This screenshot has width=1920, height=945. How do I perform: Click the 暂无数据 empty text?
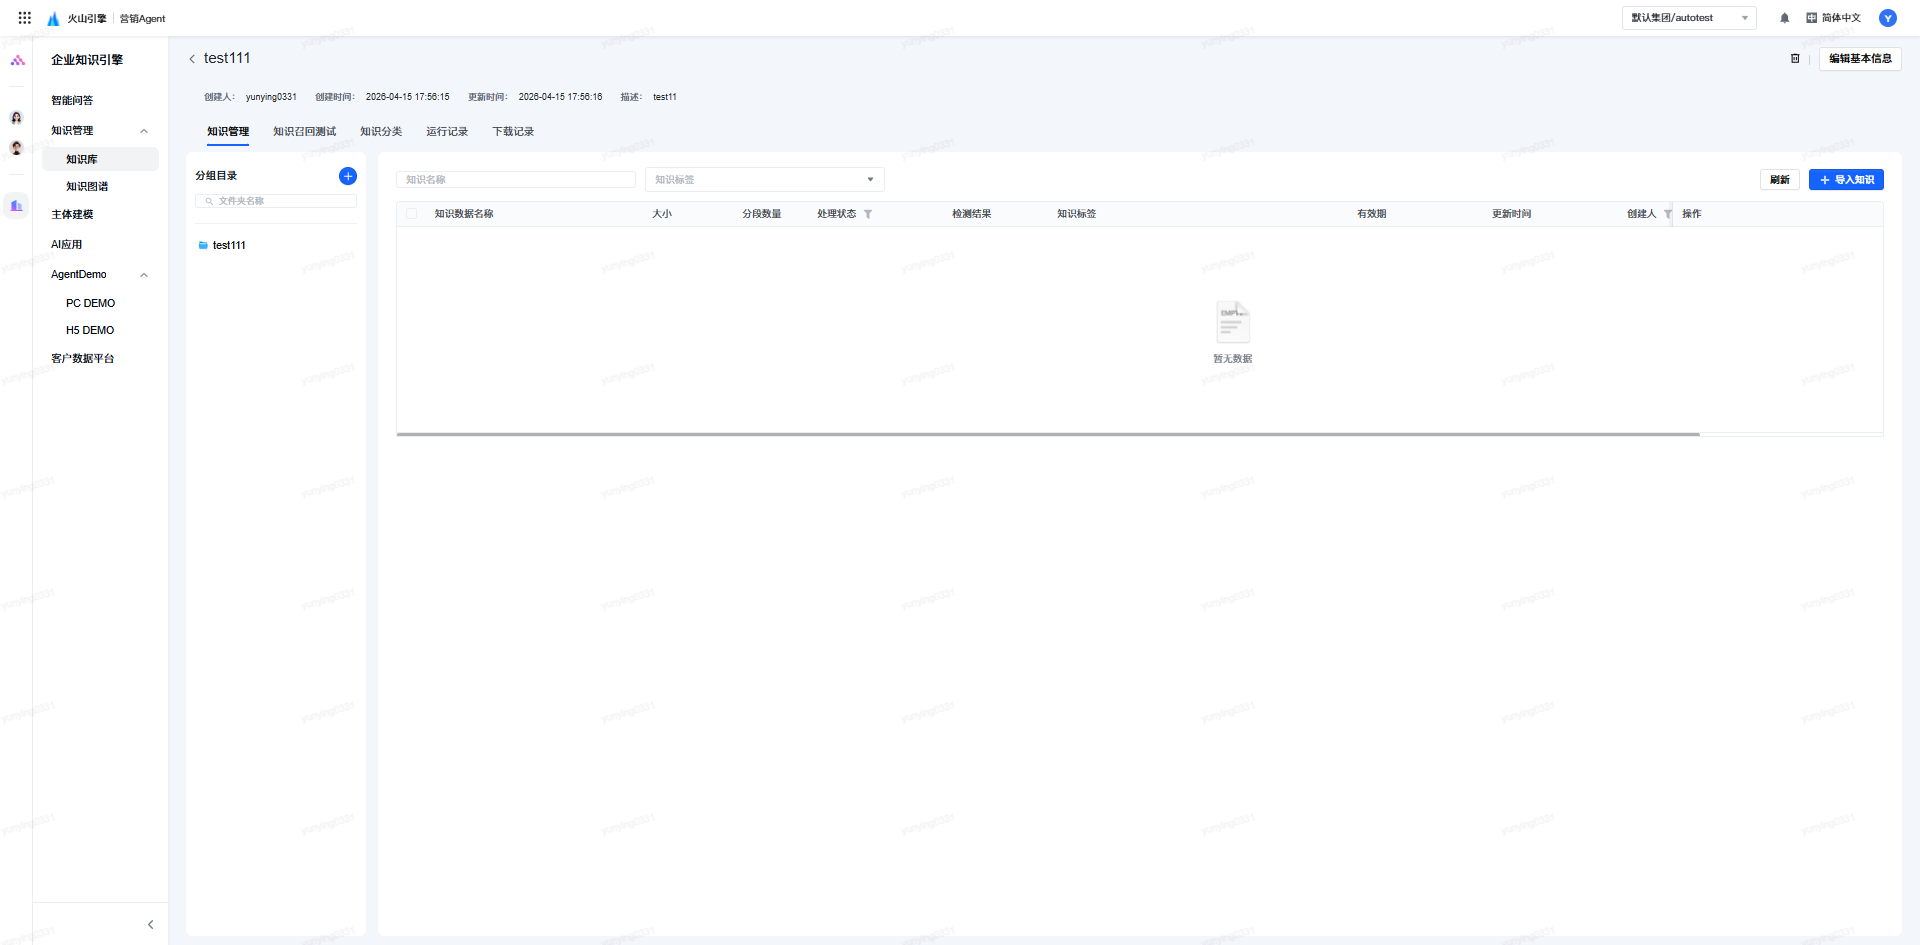coord(1233,359)
